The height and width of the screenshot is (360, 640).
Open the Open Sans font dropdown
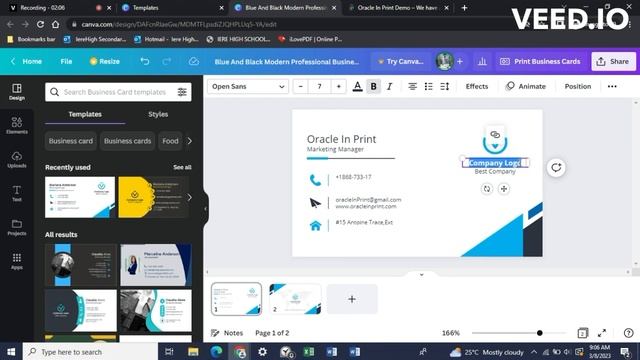point(248,87)
